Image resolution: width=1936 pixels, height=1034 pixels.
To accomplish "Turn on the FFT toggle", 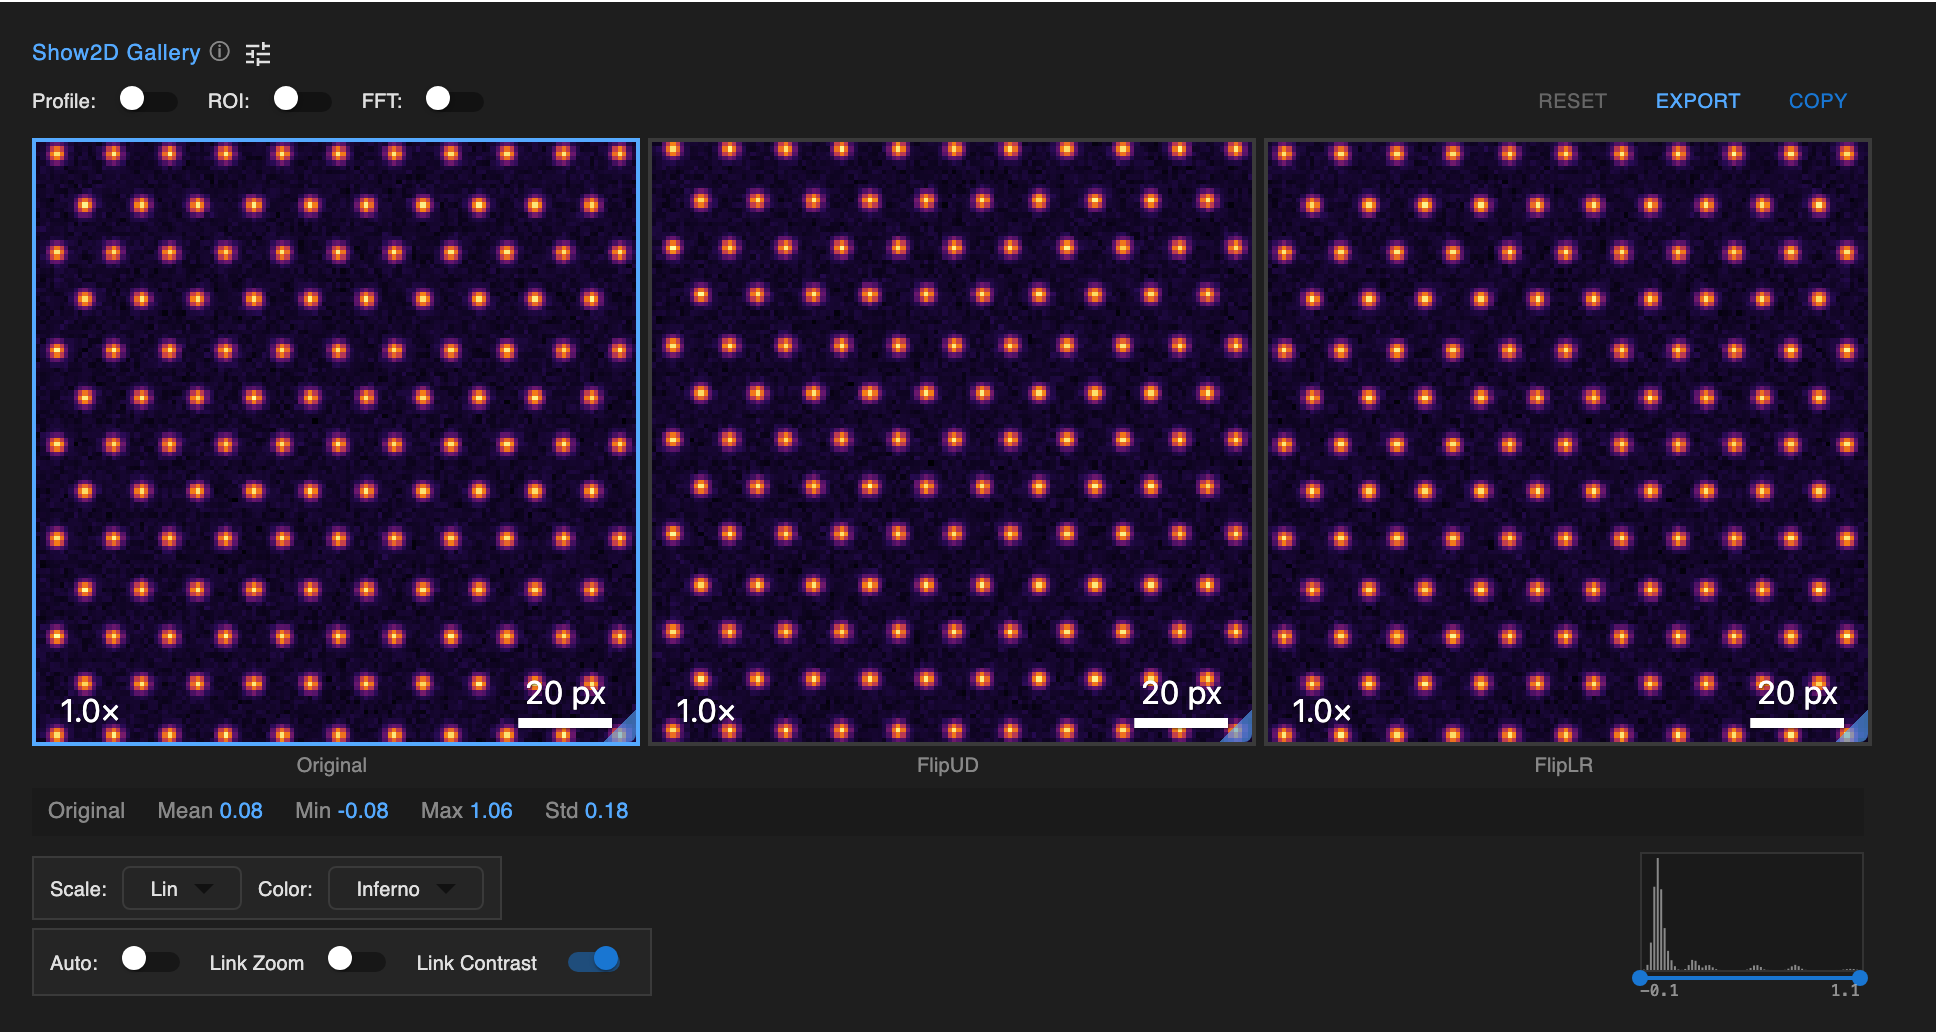I will (454, 100).
